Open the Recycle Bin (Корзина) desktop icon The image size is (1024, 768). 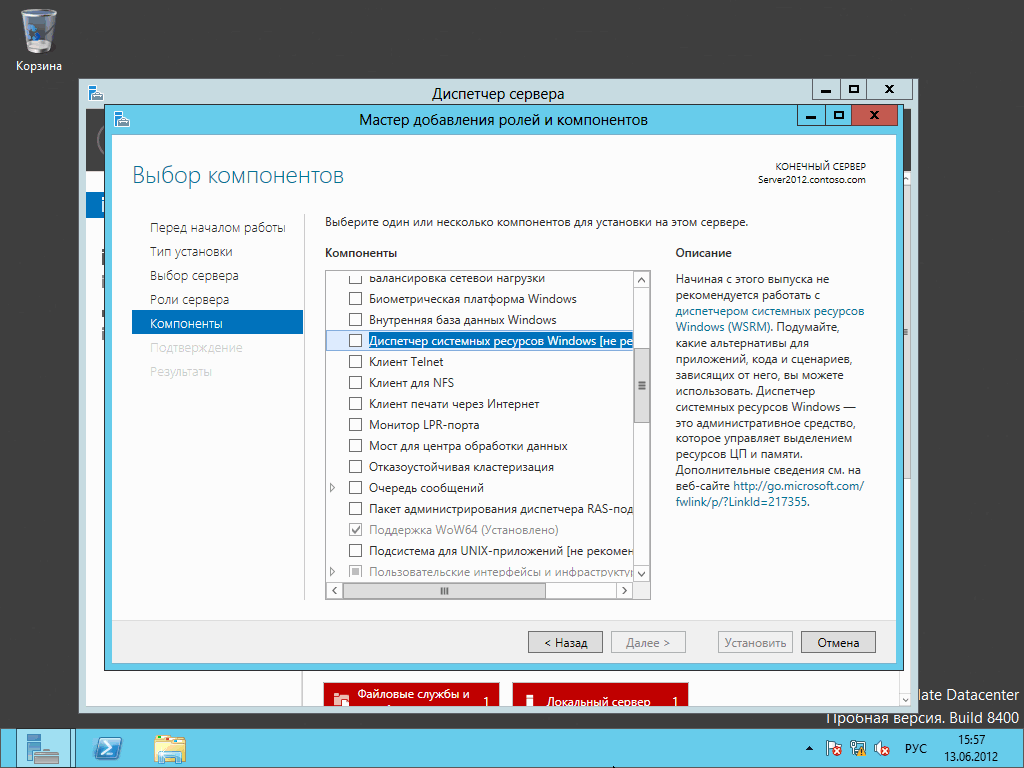(39, 40)
